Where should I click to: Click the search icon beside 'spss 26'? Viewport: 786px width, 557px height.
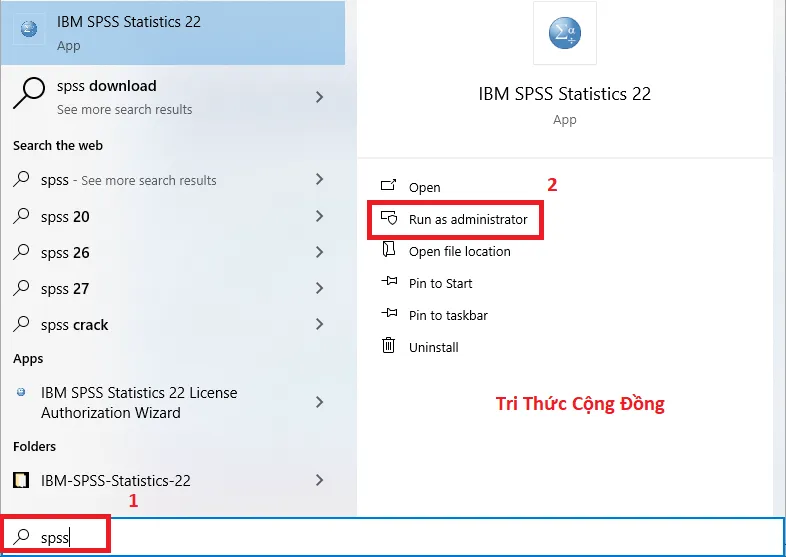click(x=21, y=252)
